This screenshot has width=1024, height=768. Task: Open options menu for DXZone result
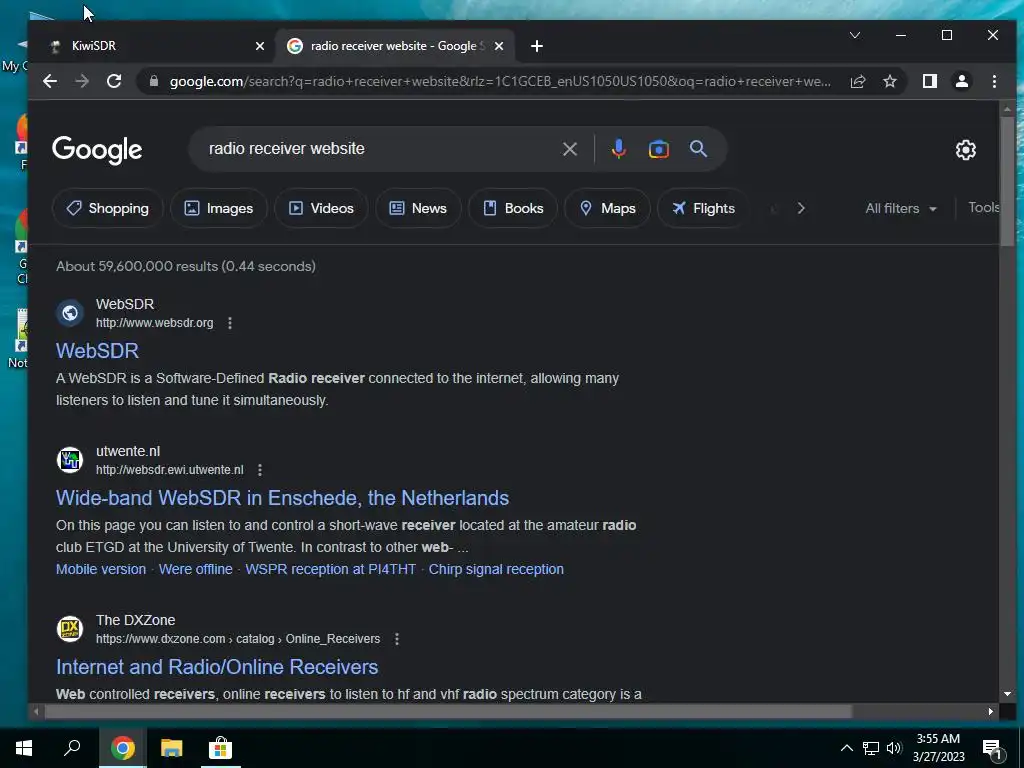point(397,639)
